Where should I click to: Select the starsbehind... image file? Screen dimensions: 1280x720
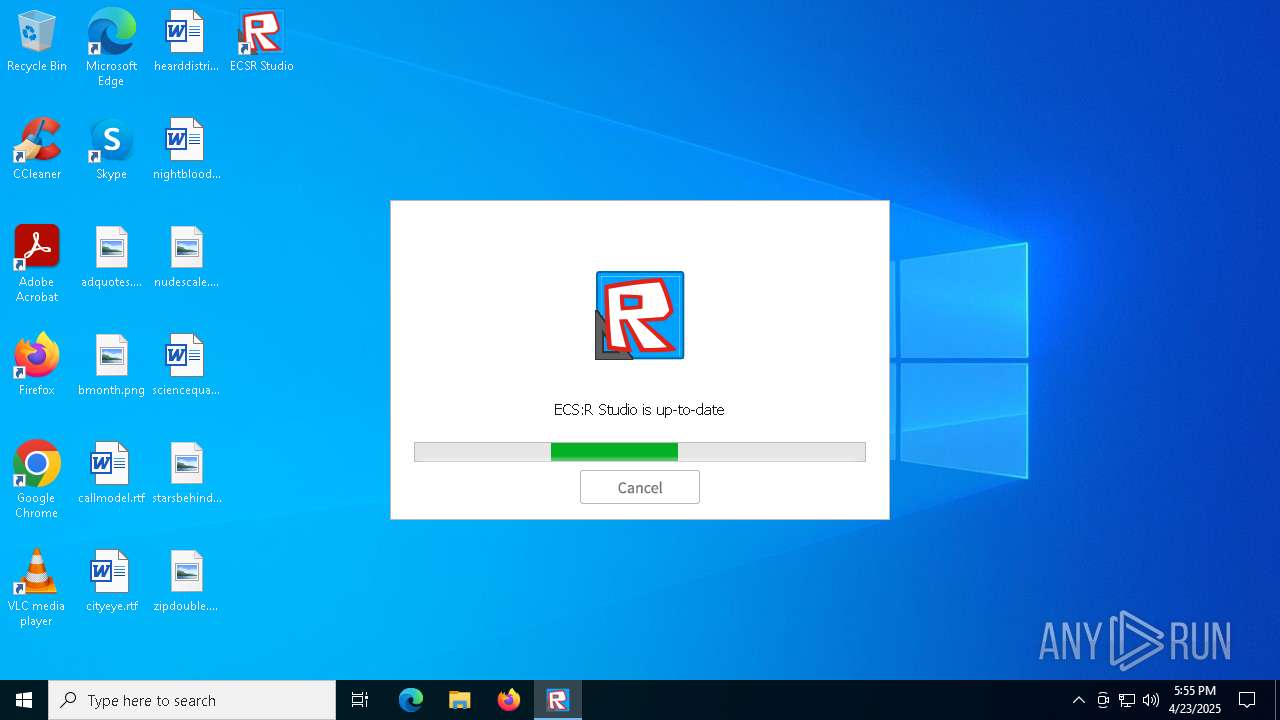[x=186, y=474]
